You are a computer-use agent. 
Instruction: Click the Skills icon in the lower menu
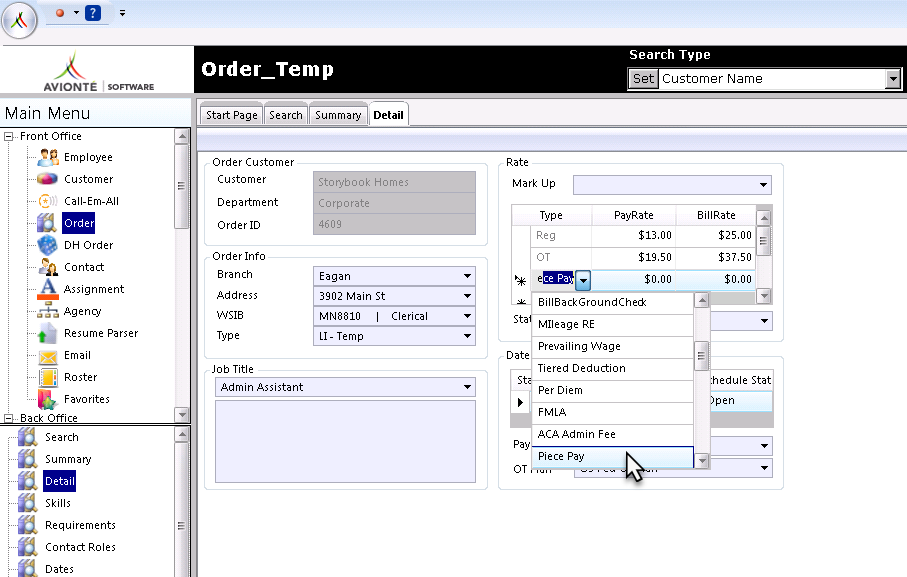(27, 503)
